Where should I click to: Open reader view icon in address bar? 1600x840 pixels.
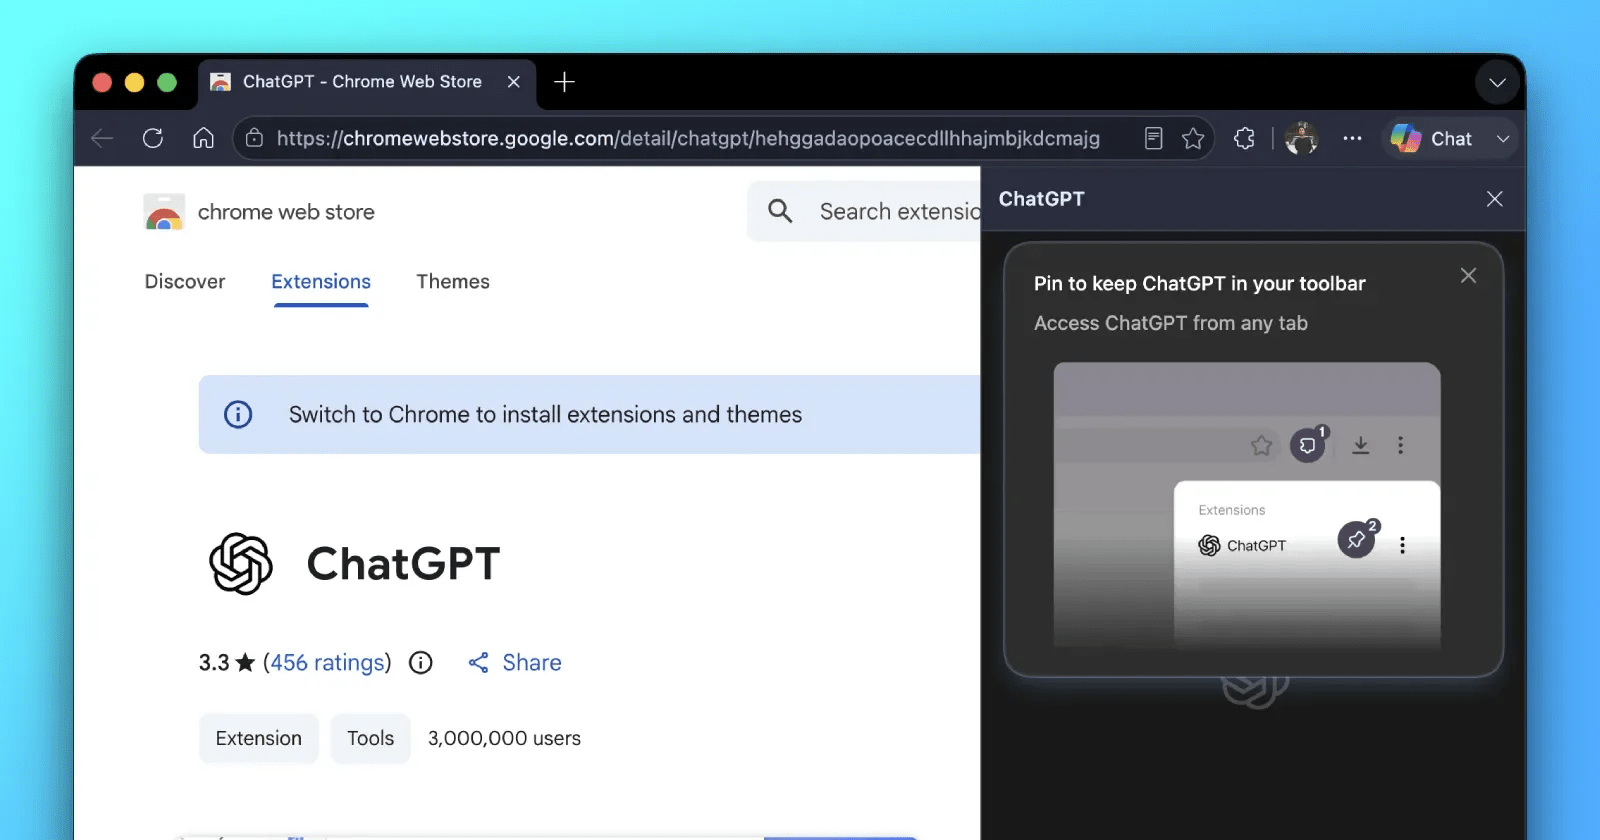coord(1153,138)
